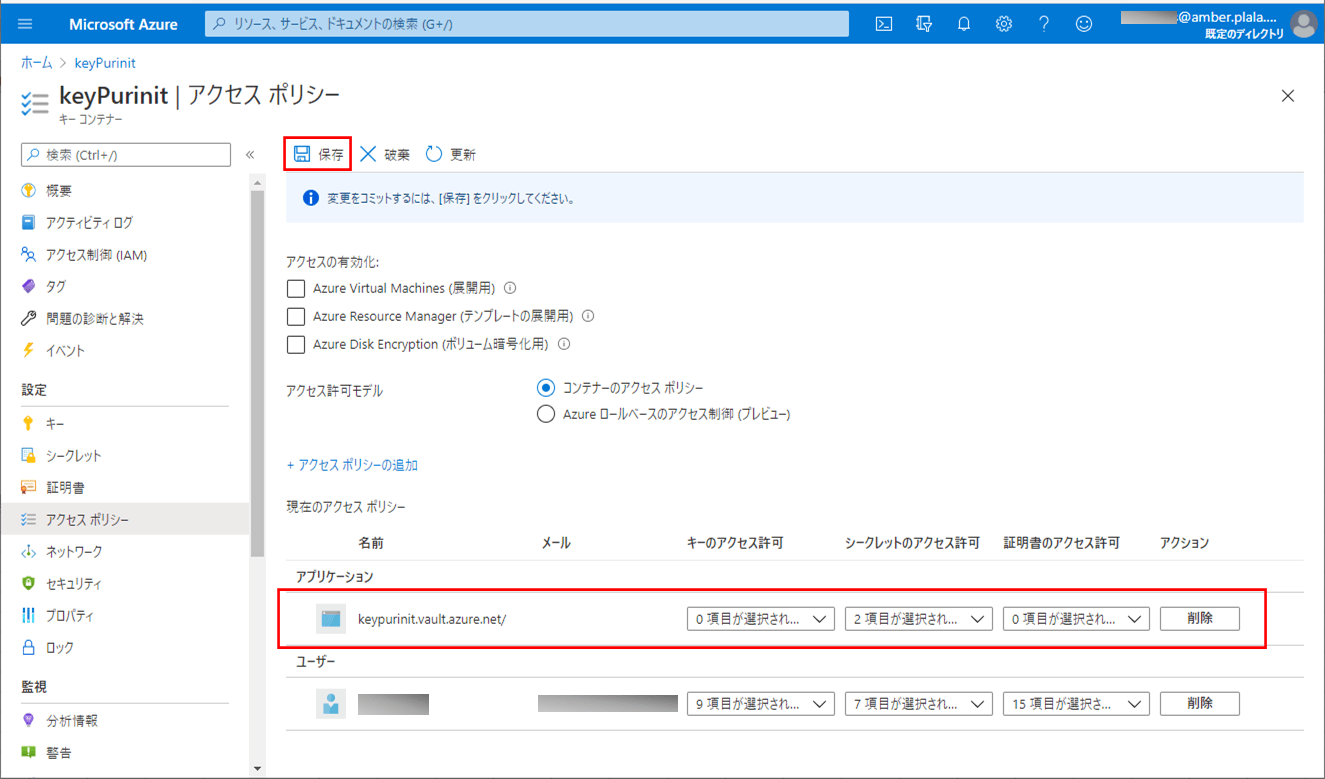Open the account avatar menu

coord(1303,24)
